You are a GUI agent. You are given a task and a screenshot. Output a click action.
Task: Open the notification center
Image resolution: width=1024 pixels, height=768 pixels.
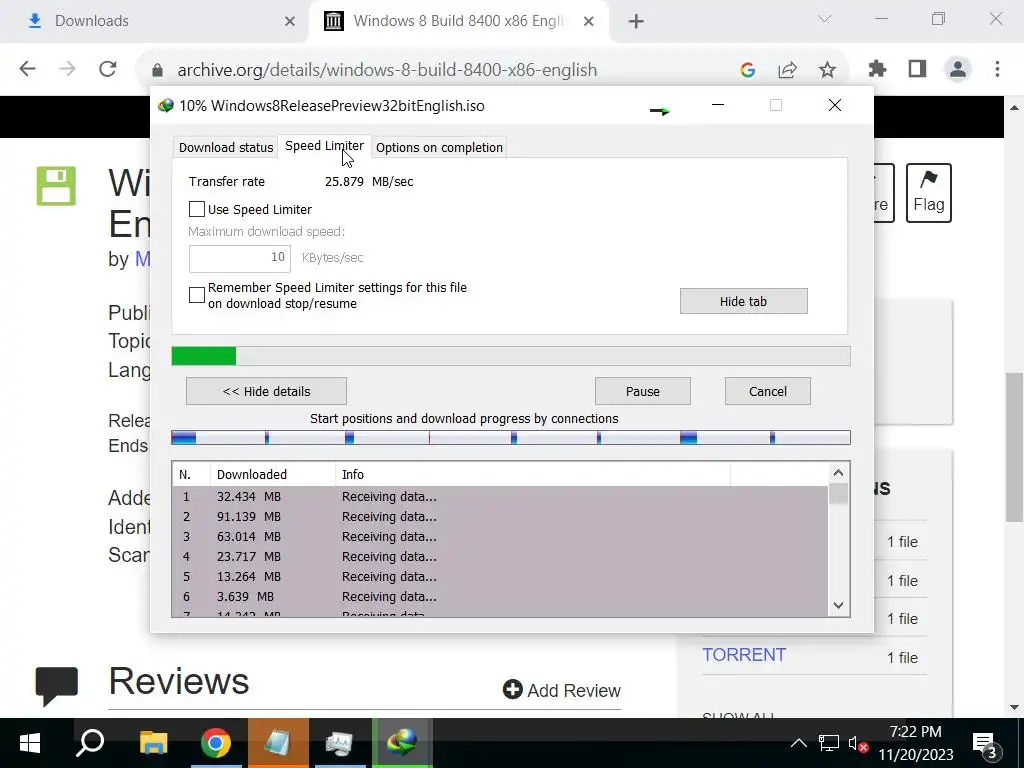985,744
